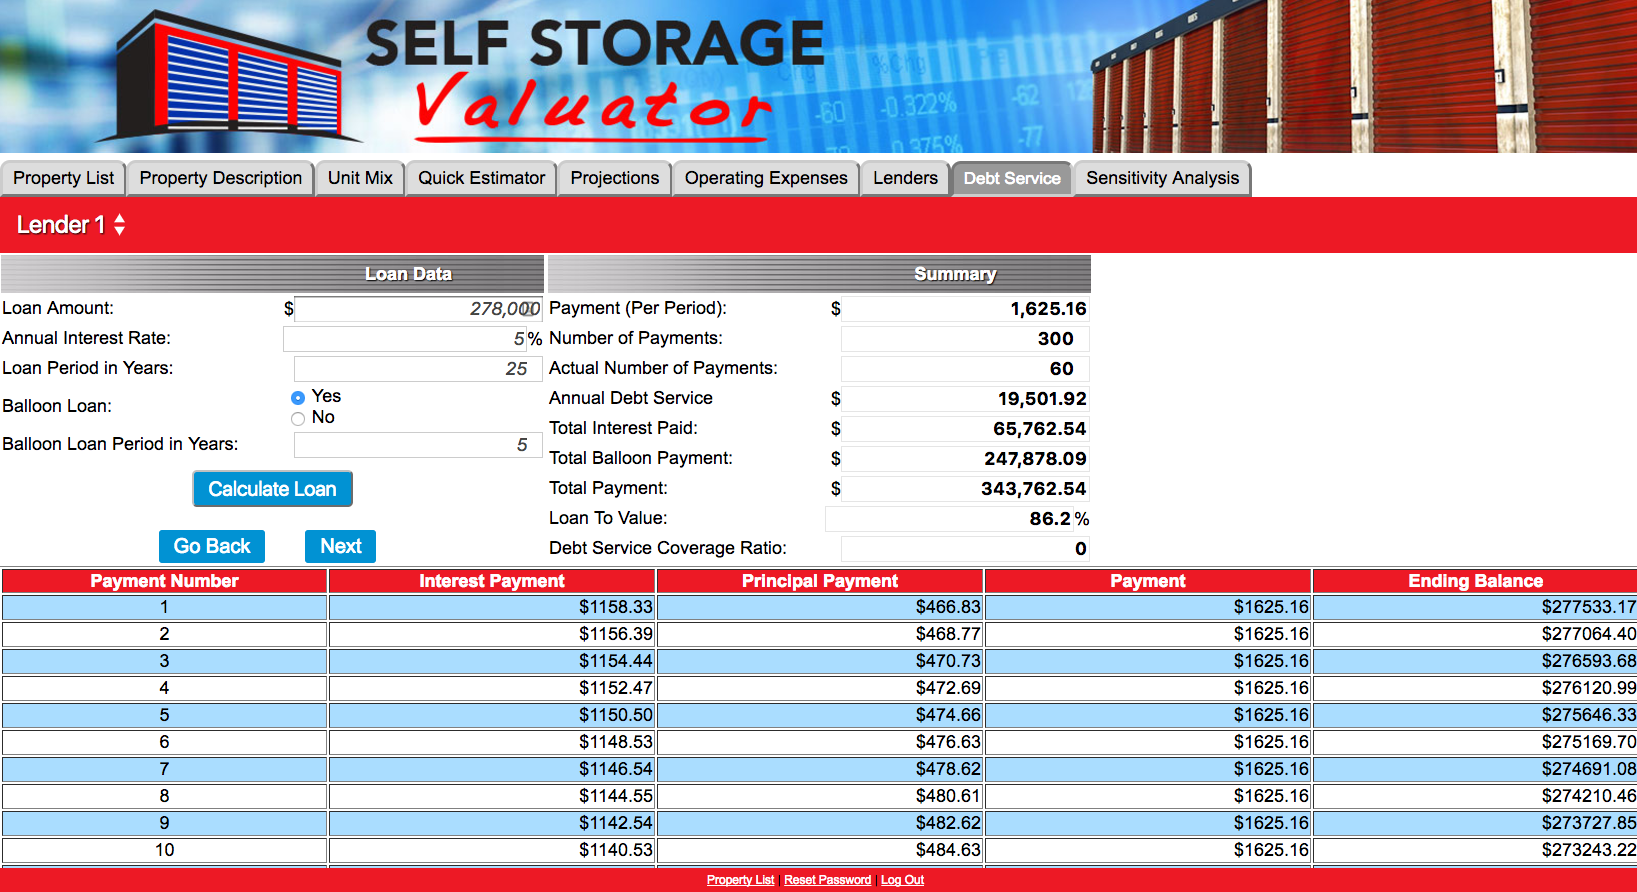Switch to the Projections tab

pyautogui.click(x=615, y=178)
